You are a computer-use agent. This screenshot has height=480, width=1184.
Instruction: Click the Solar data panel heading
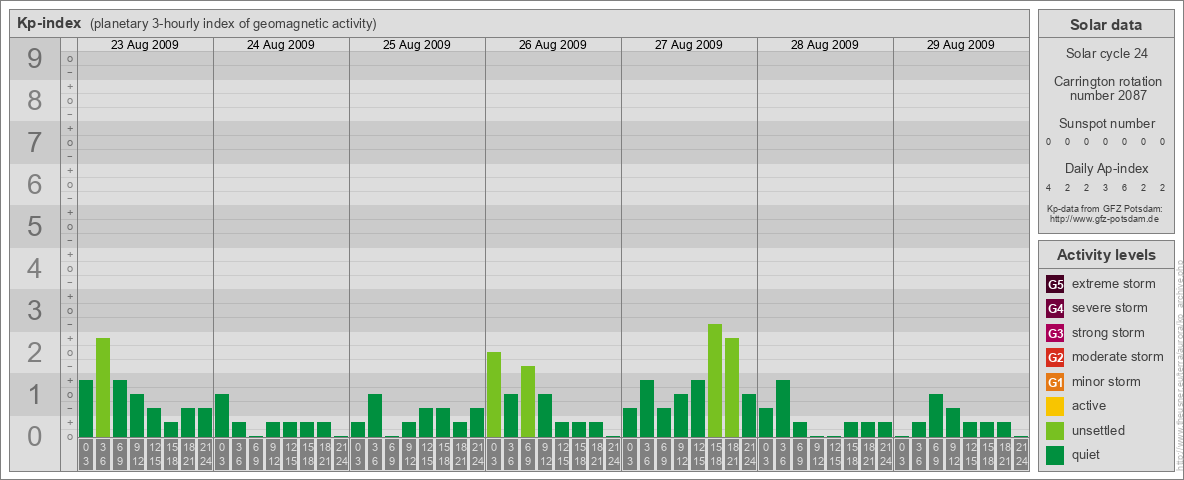coord(1105,25)
